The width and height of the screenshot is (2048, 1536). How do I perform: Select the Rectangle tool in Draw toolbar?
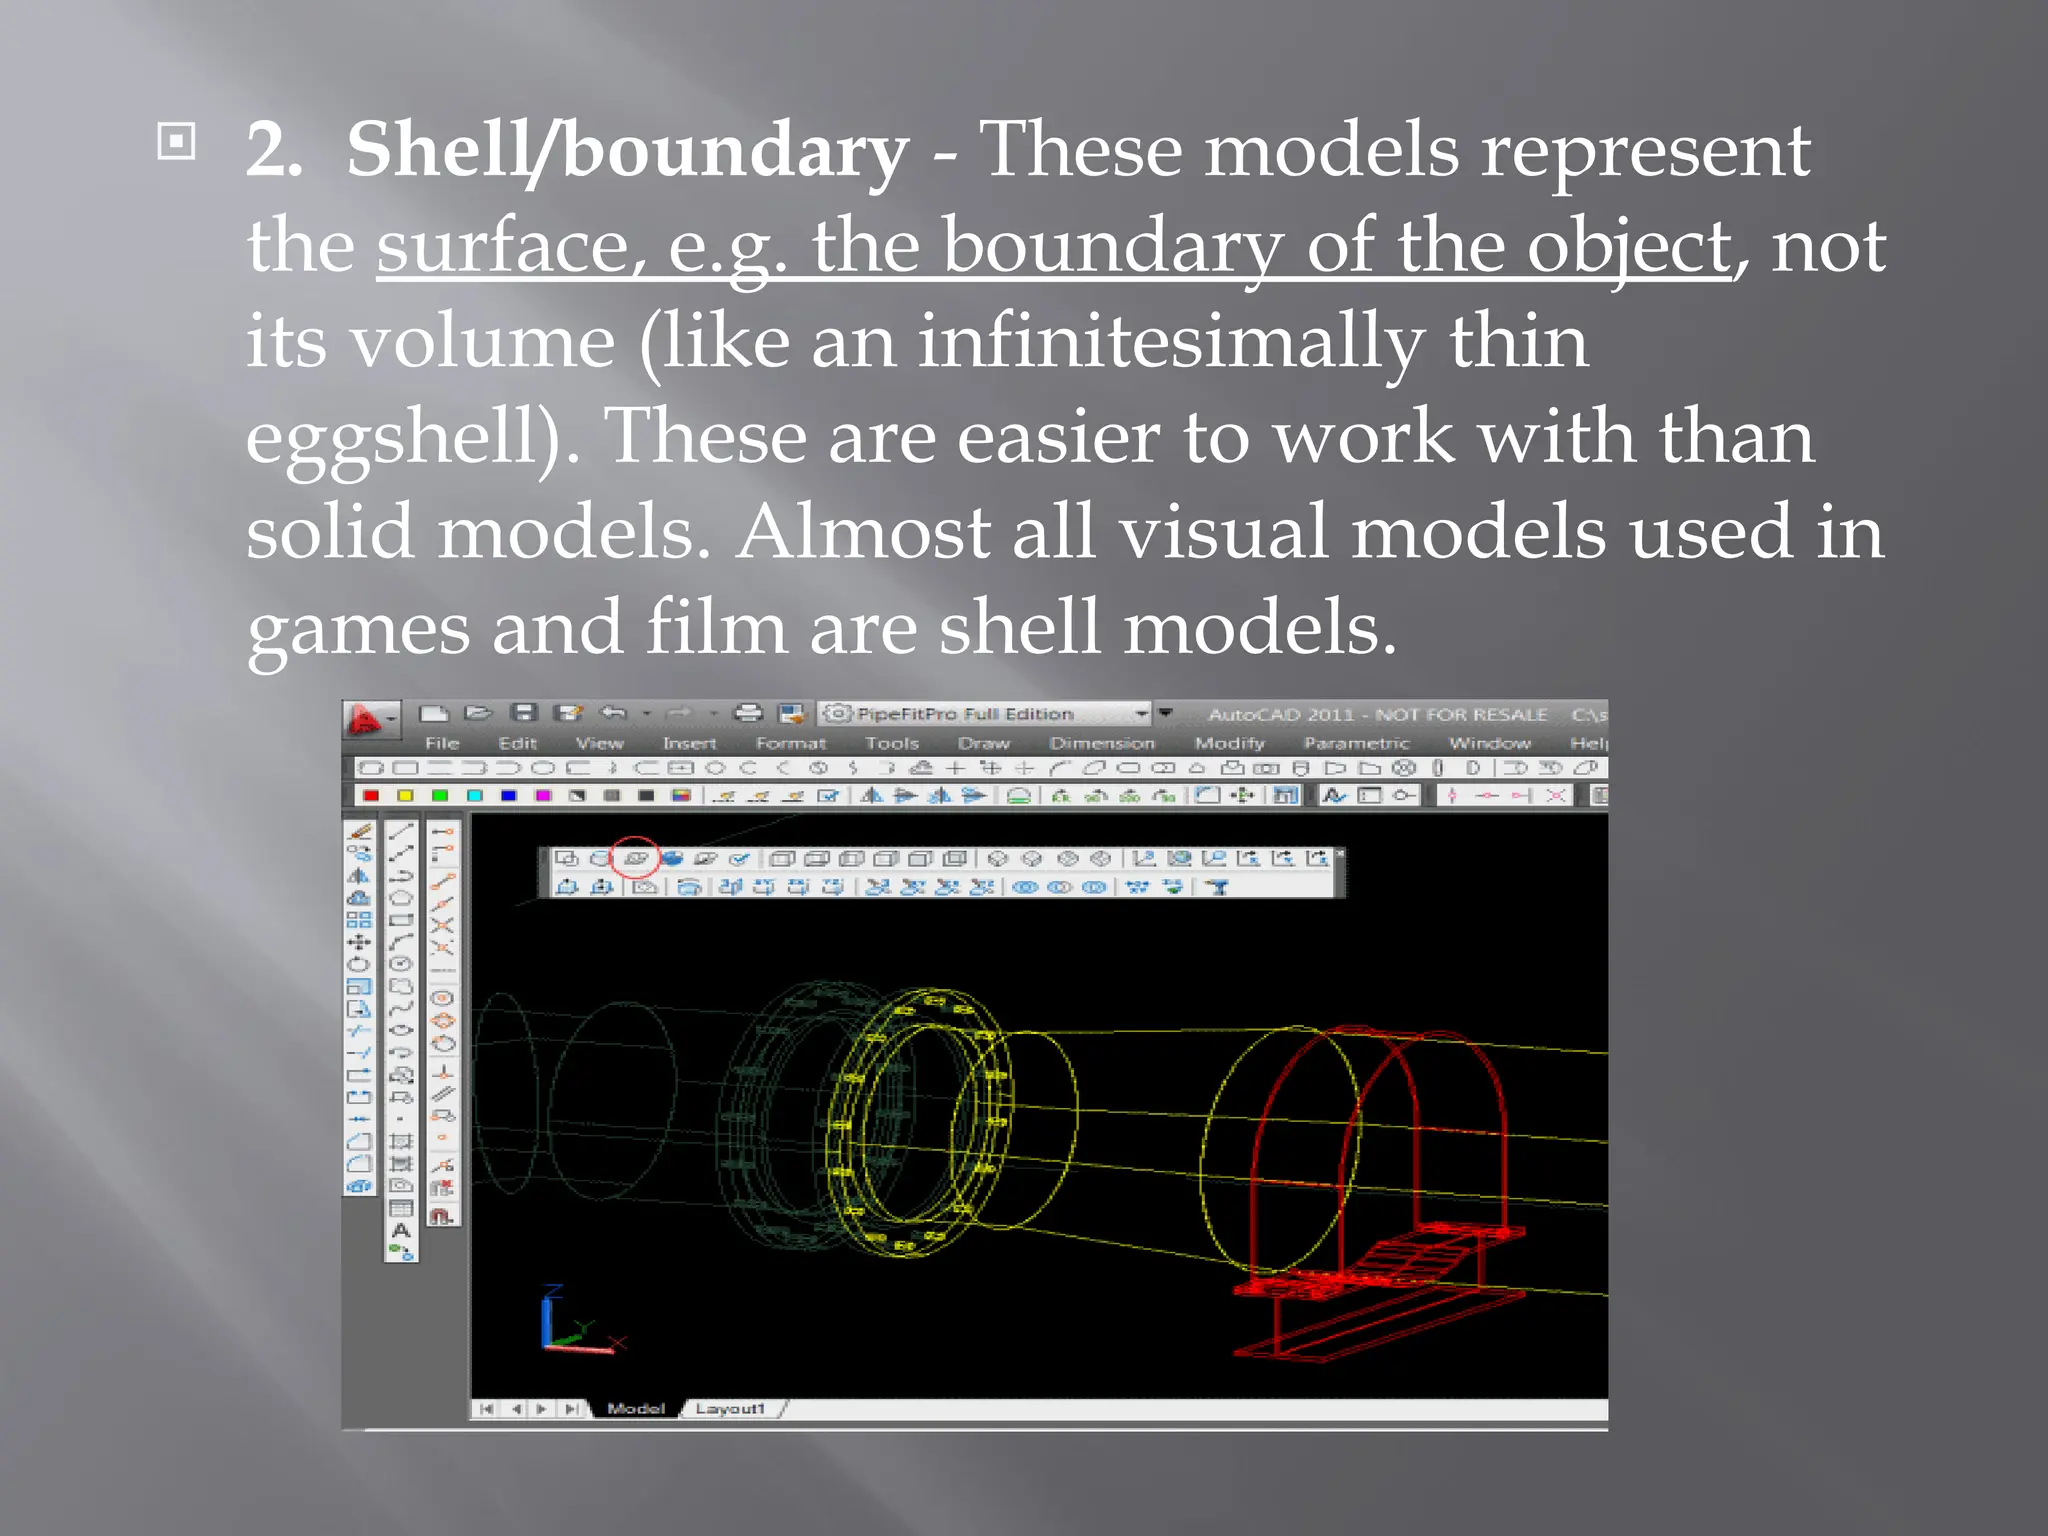pos(401,920)
